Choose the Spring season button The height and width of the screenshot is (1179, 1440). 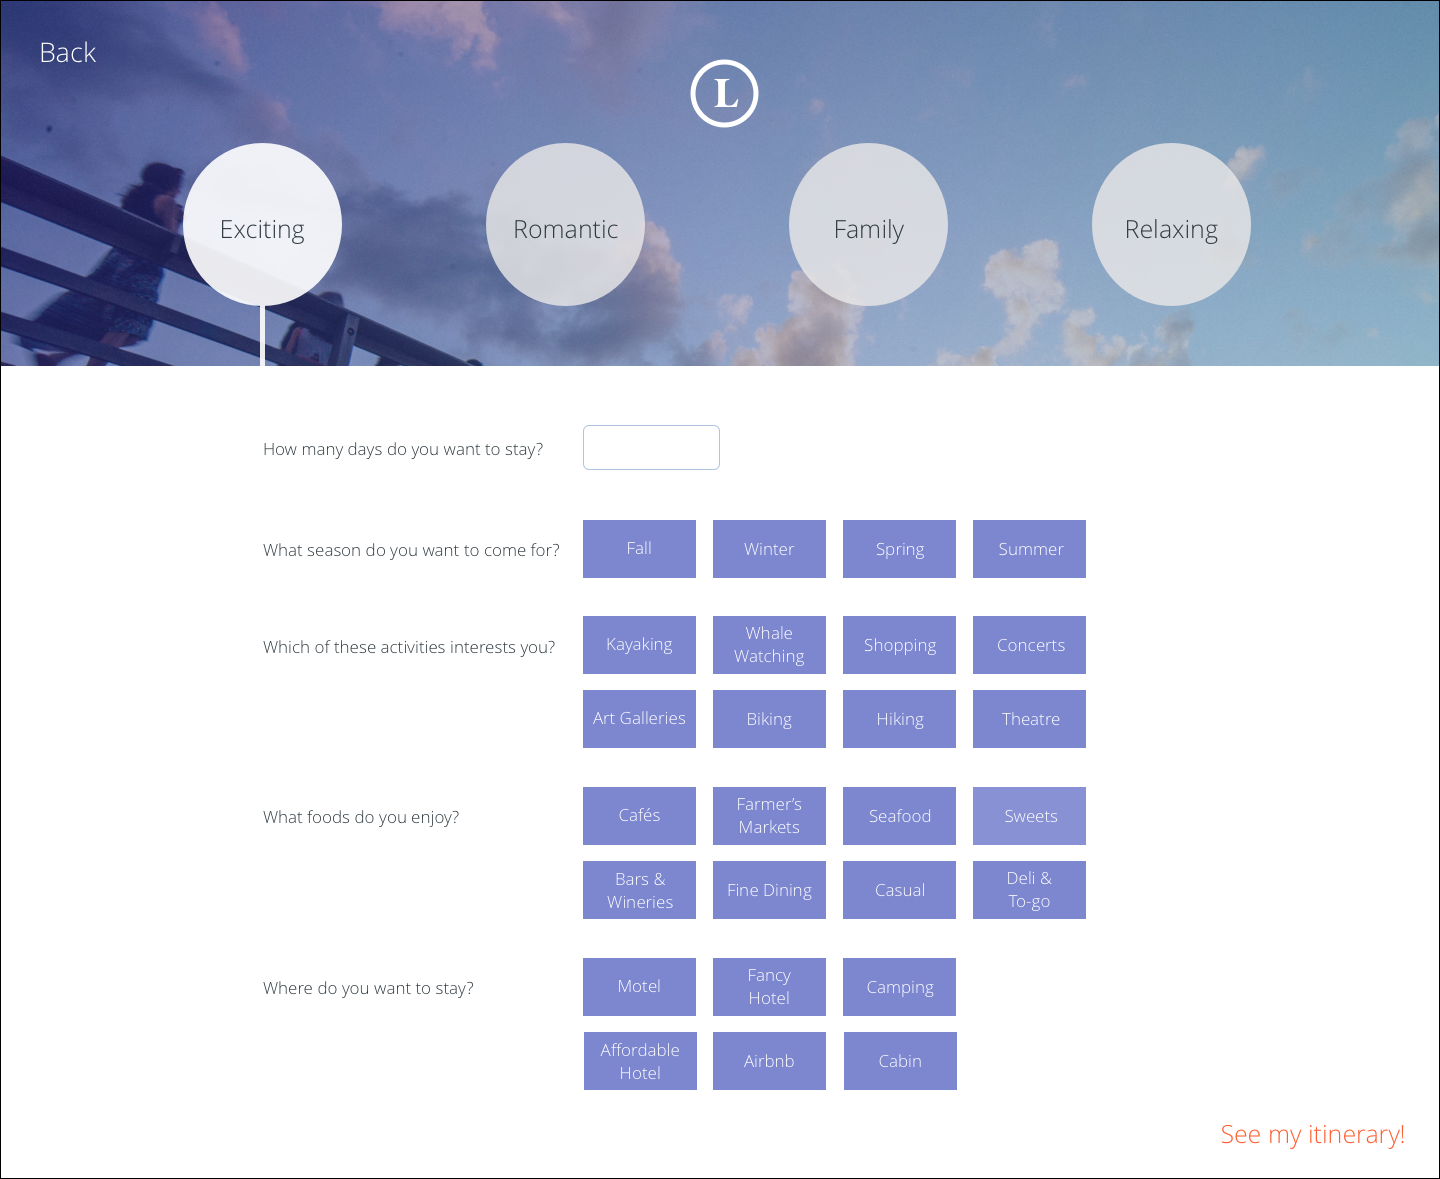pyautogui.click(x=899, y=549)
